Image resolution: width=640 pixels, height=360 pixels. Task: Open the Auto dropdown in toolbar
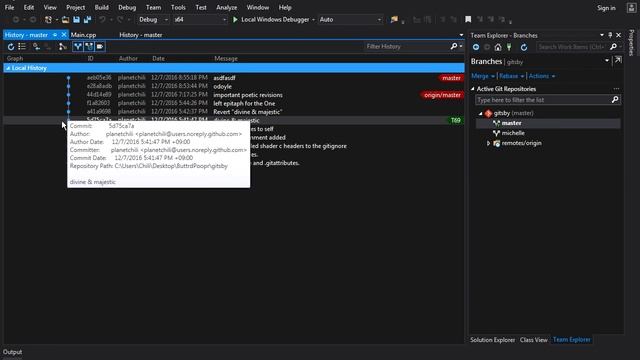point(350,20)
